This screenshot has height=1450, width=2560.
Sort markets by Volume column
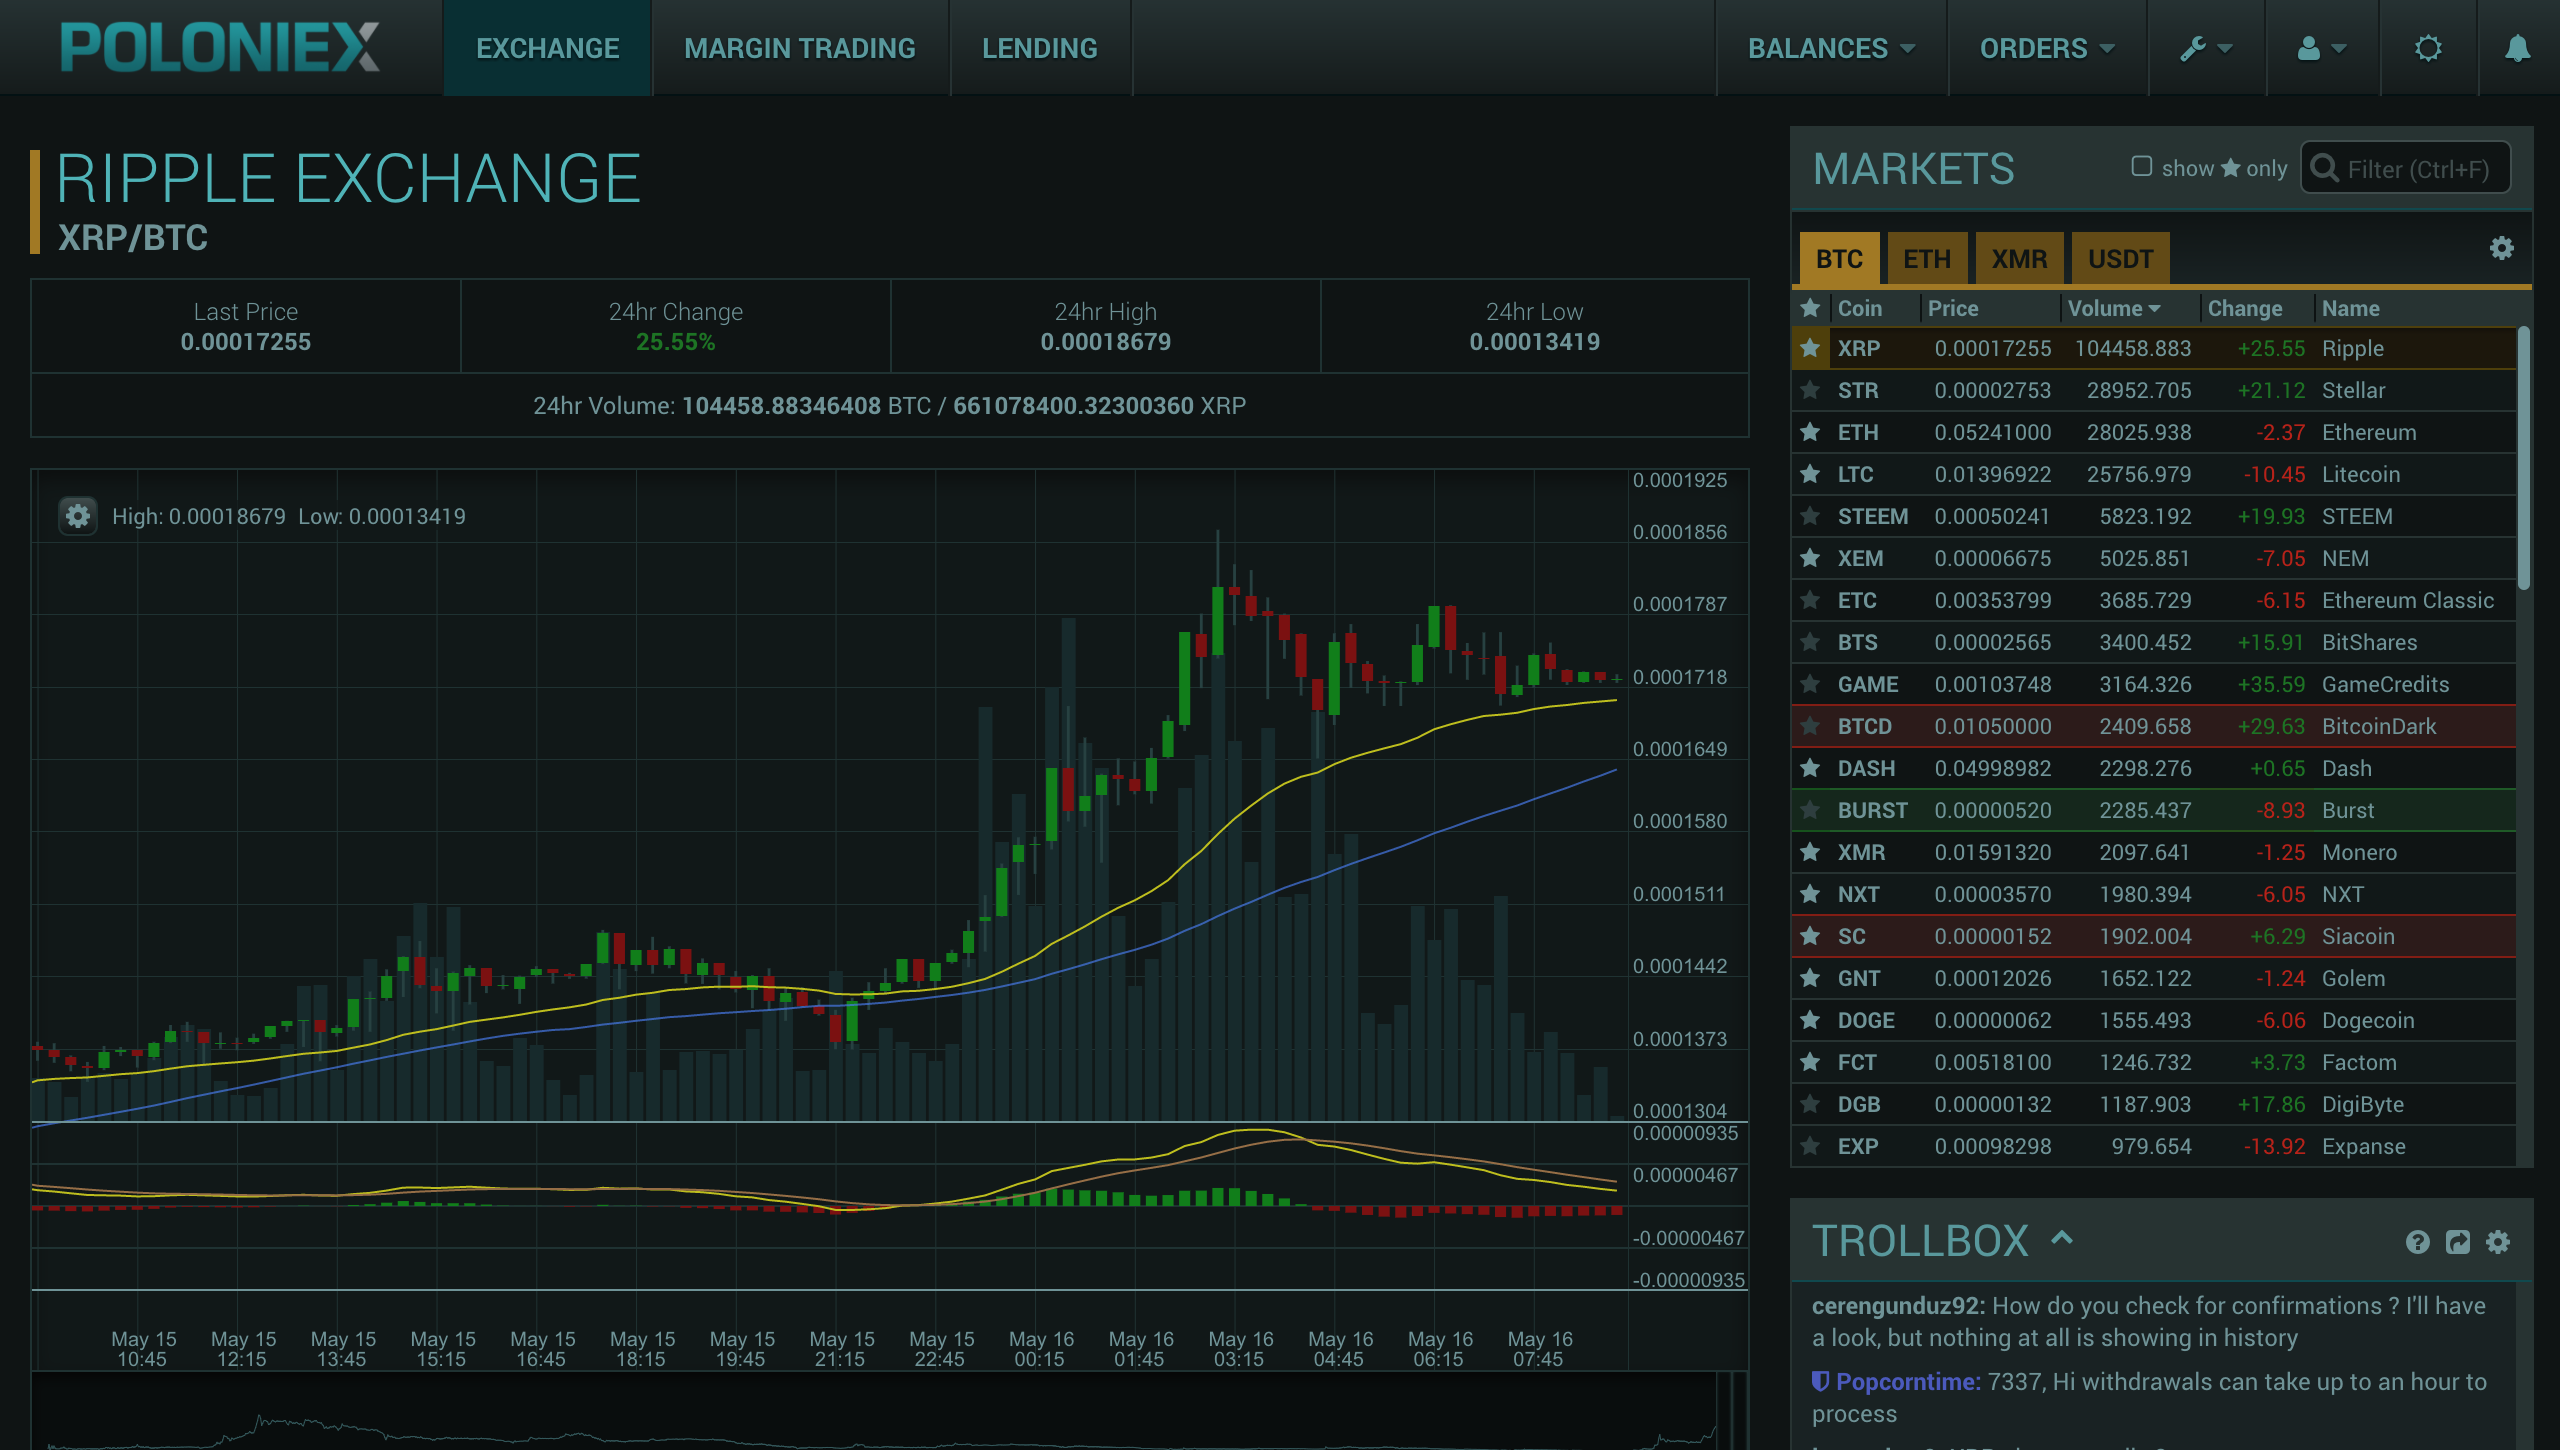tap(2114, 308)
